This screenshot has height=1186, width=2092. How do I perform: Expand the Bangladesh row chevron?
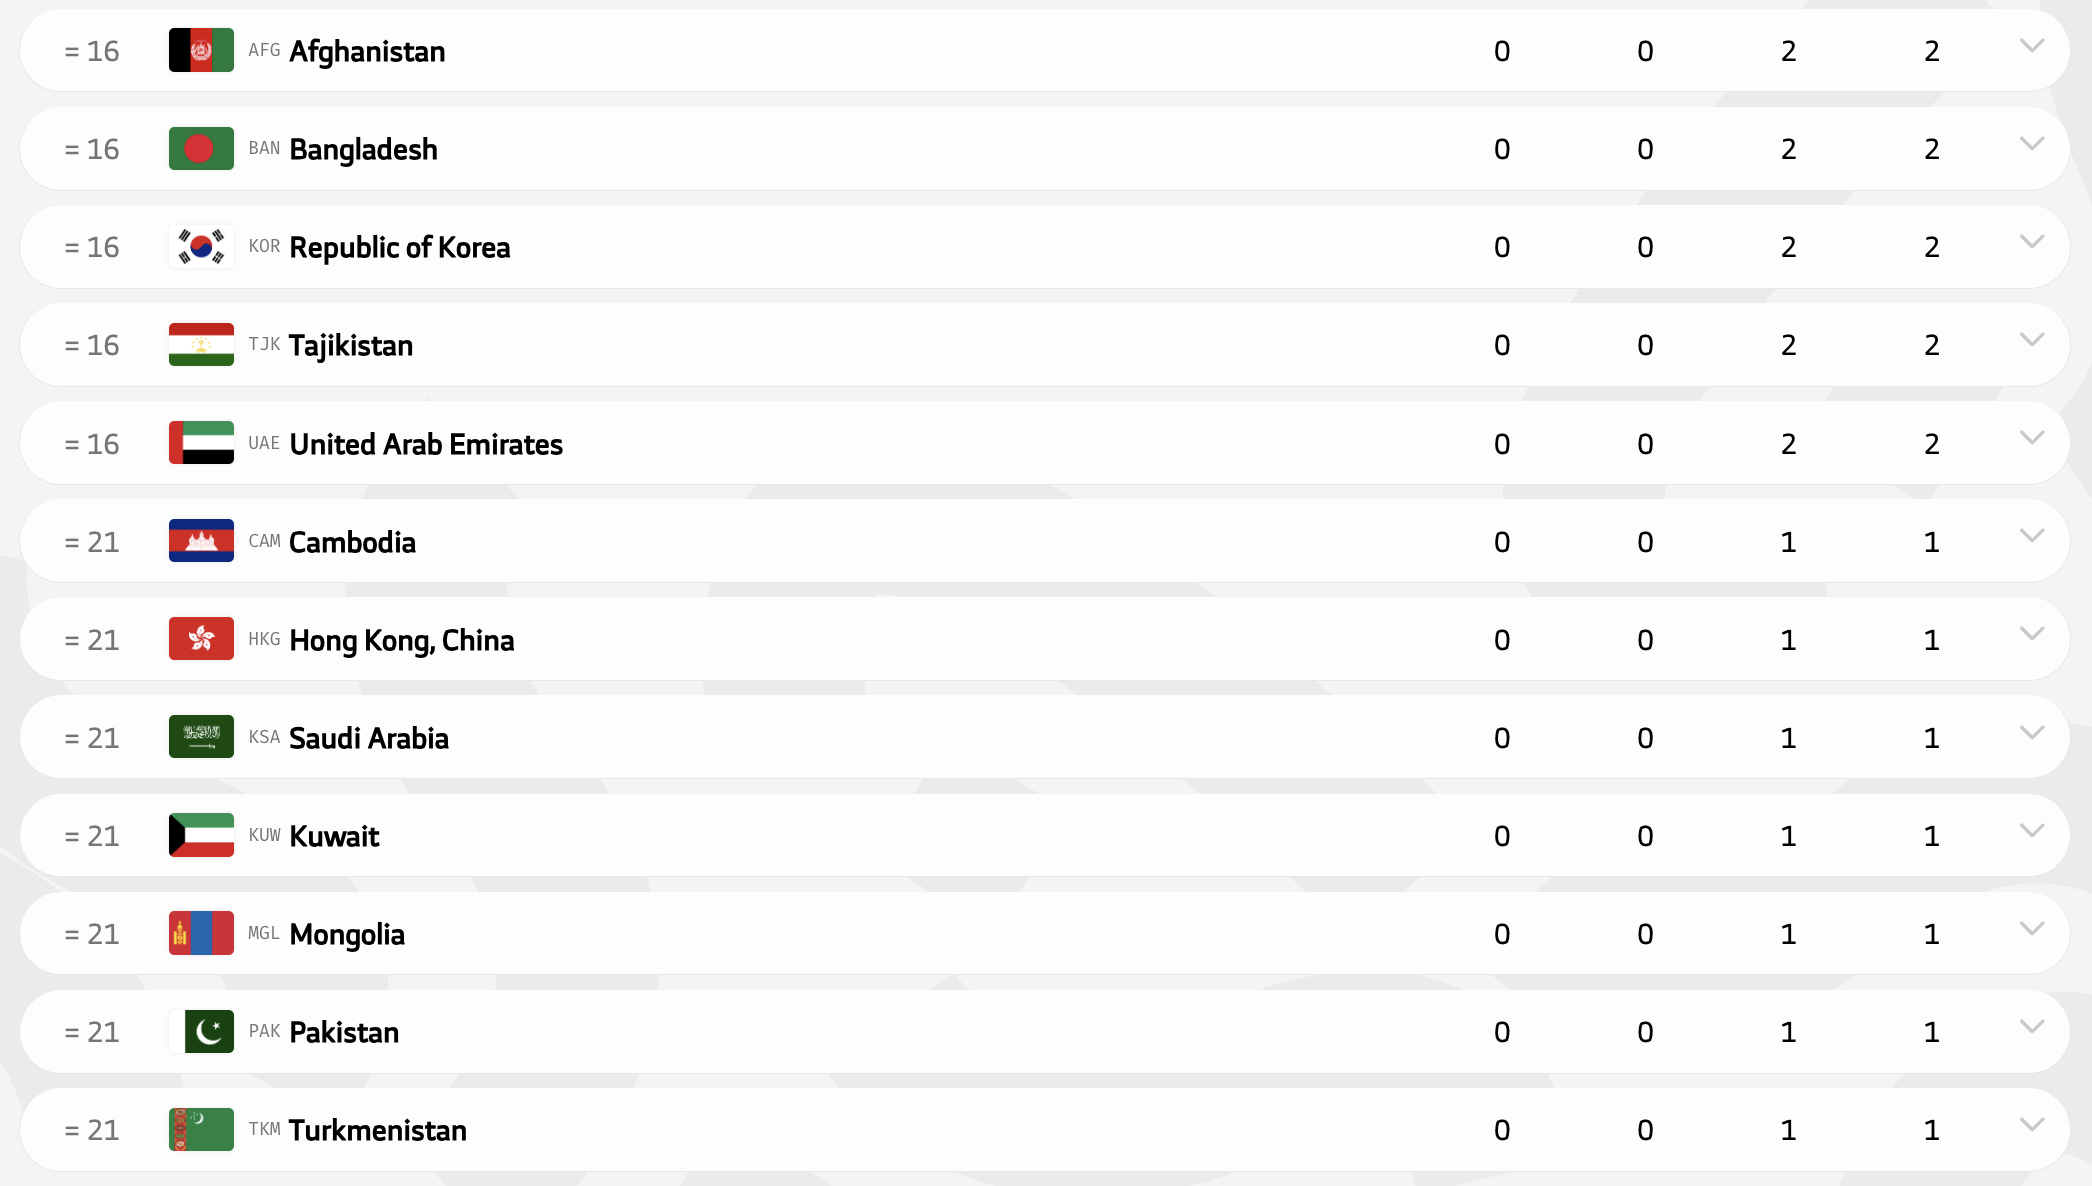pyautogui.click(x=2031, y=144)
